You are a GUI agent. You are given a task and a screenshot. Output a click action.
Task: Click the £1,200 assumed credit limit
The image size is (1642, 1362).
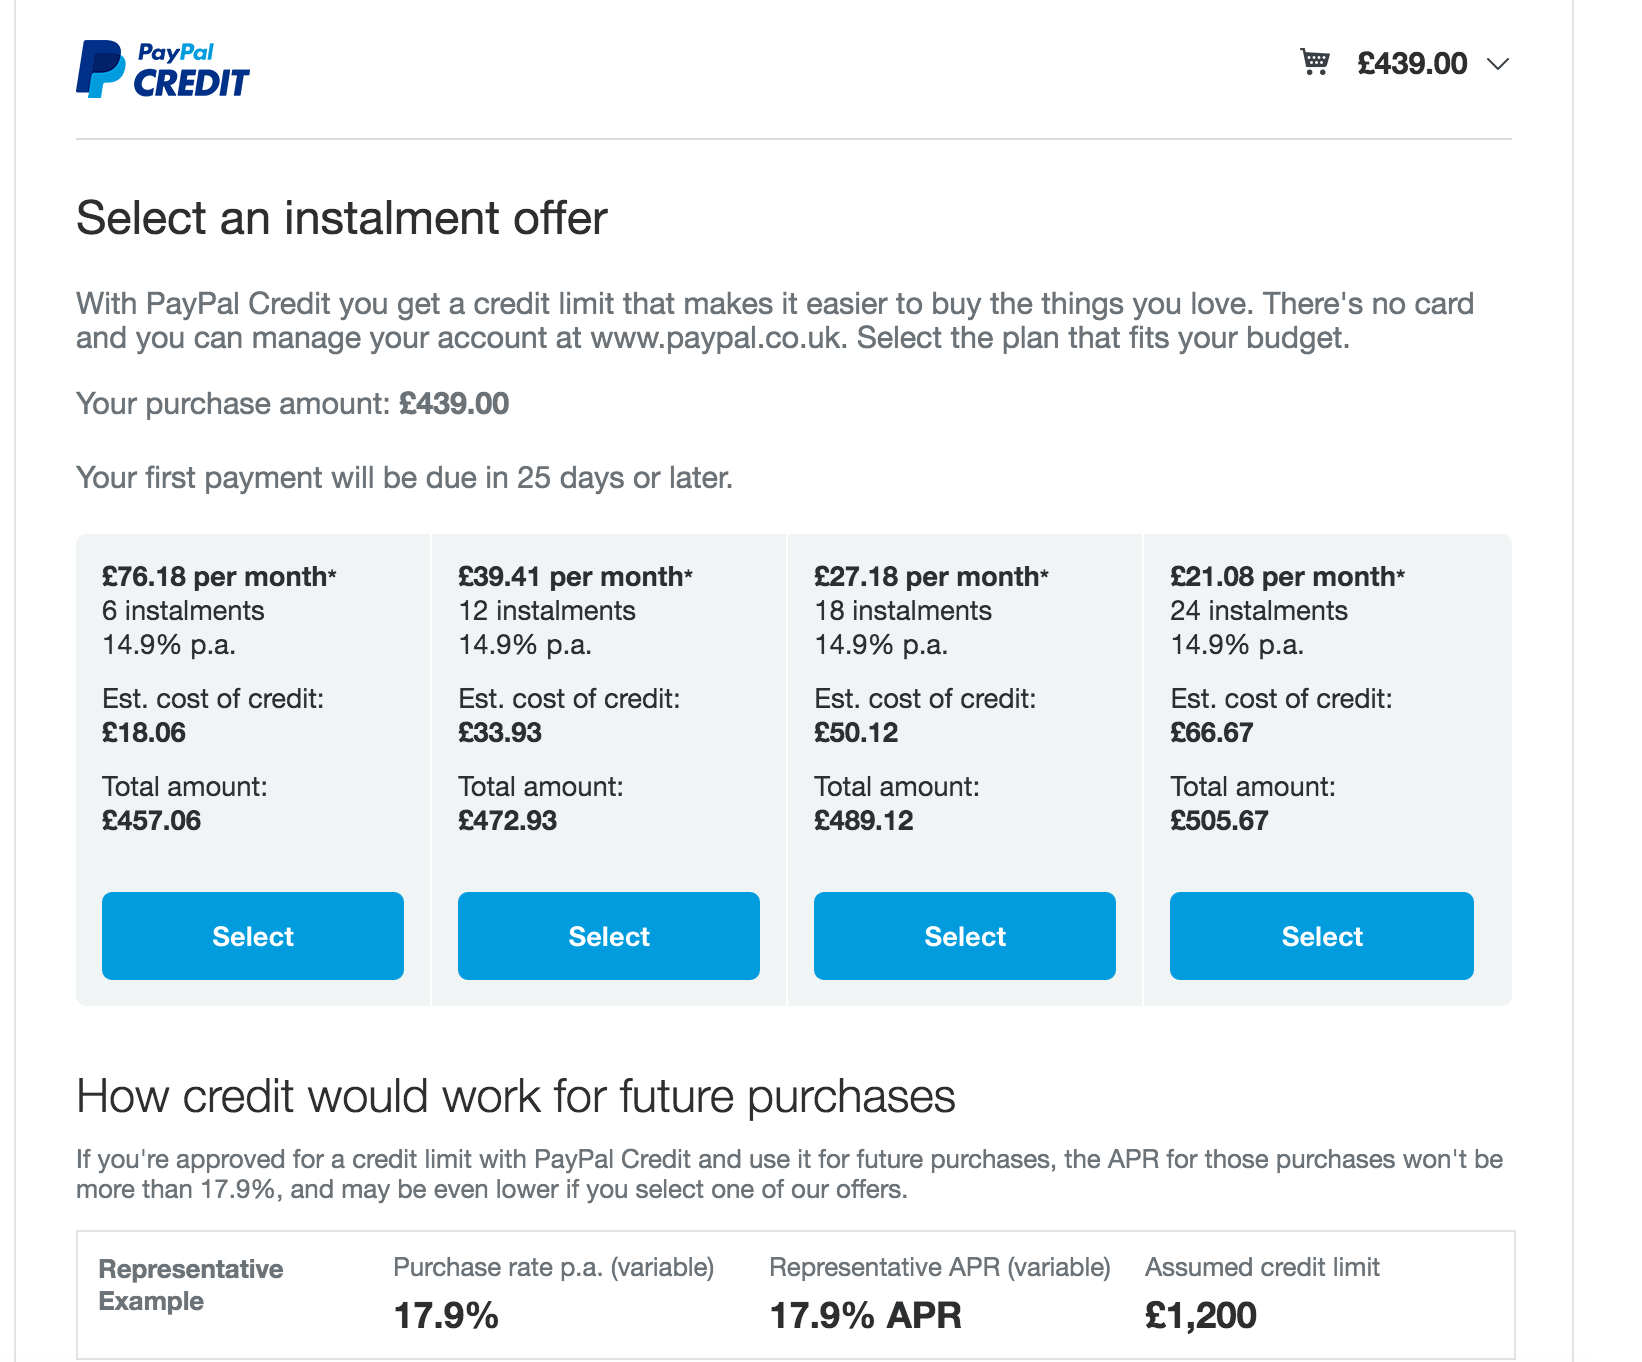[x=1200, y=1315]
